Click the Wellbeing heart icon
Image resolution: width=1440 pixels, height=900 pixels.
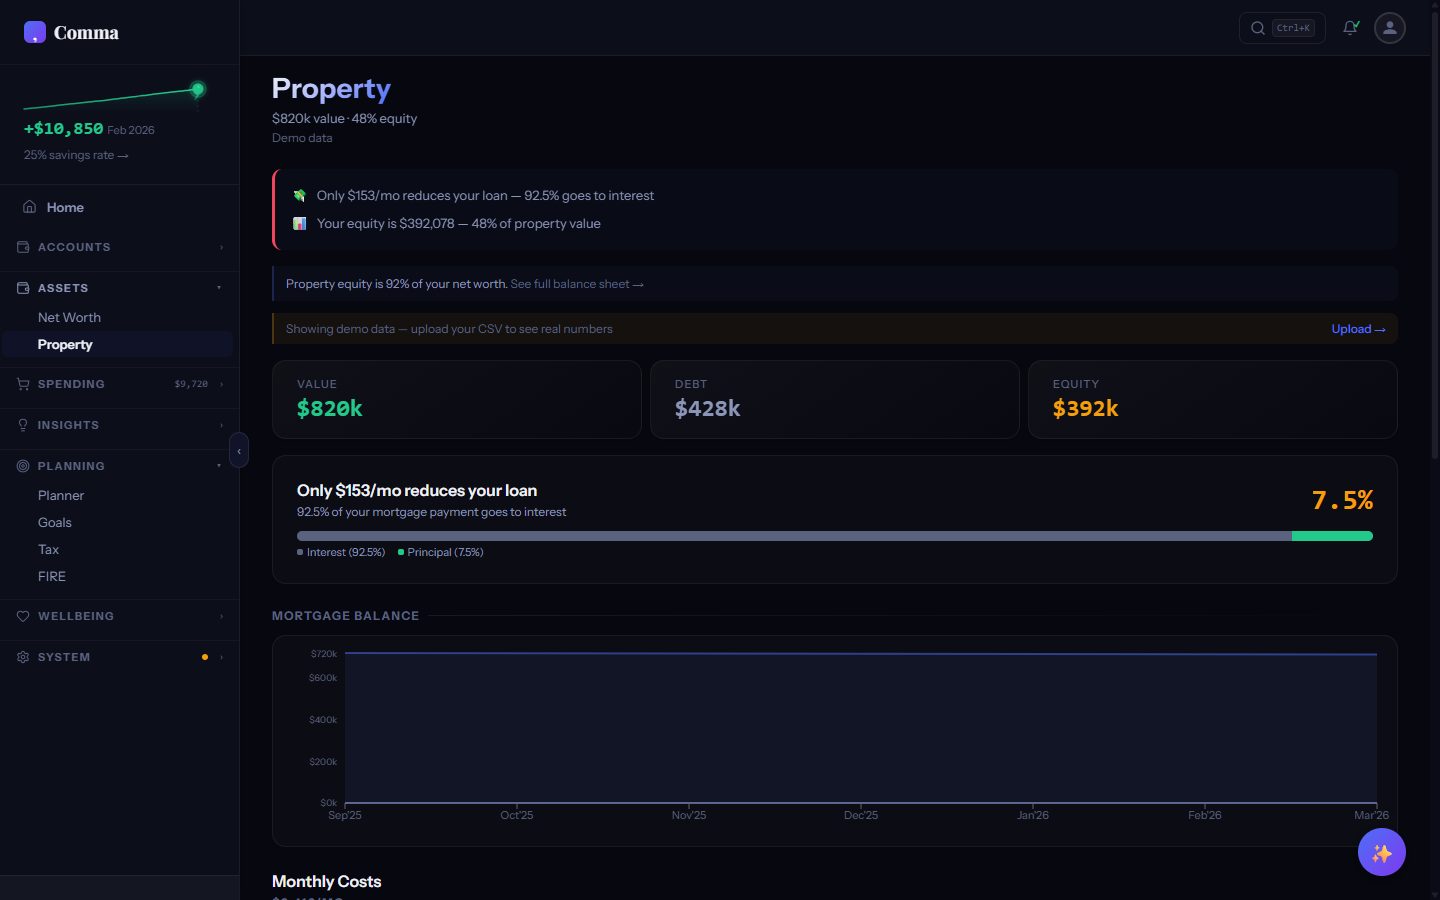tap(22, 616)
